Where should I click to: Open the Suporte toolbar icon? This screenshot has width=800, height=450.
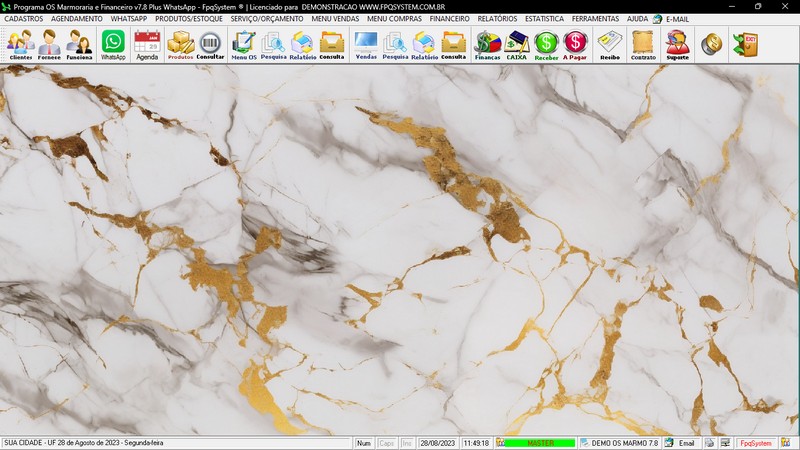[677, 45]
